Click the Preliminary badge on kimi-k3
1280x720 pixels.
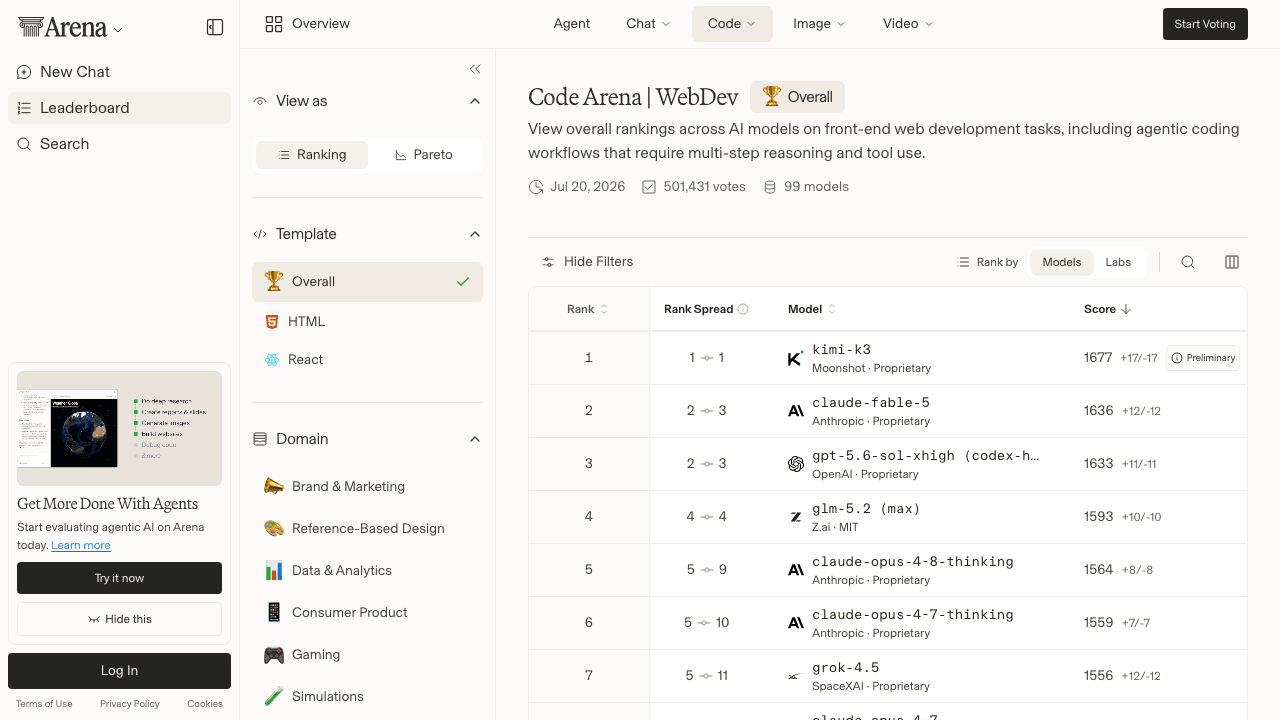click(1203, 358)
